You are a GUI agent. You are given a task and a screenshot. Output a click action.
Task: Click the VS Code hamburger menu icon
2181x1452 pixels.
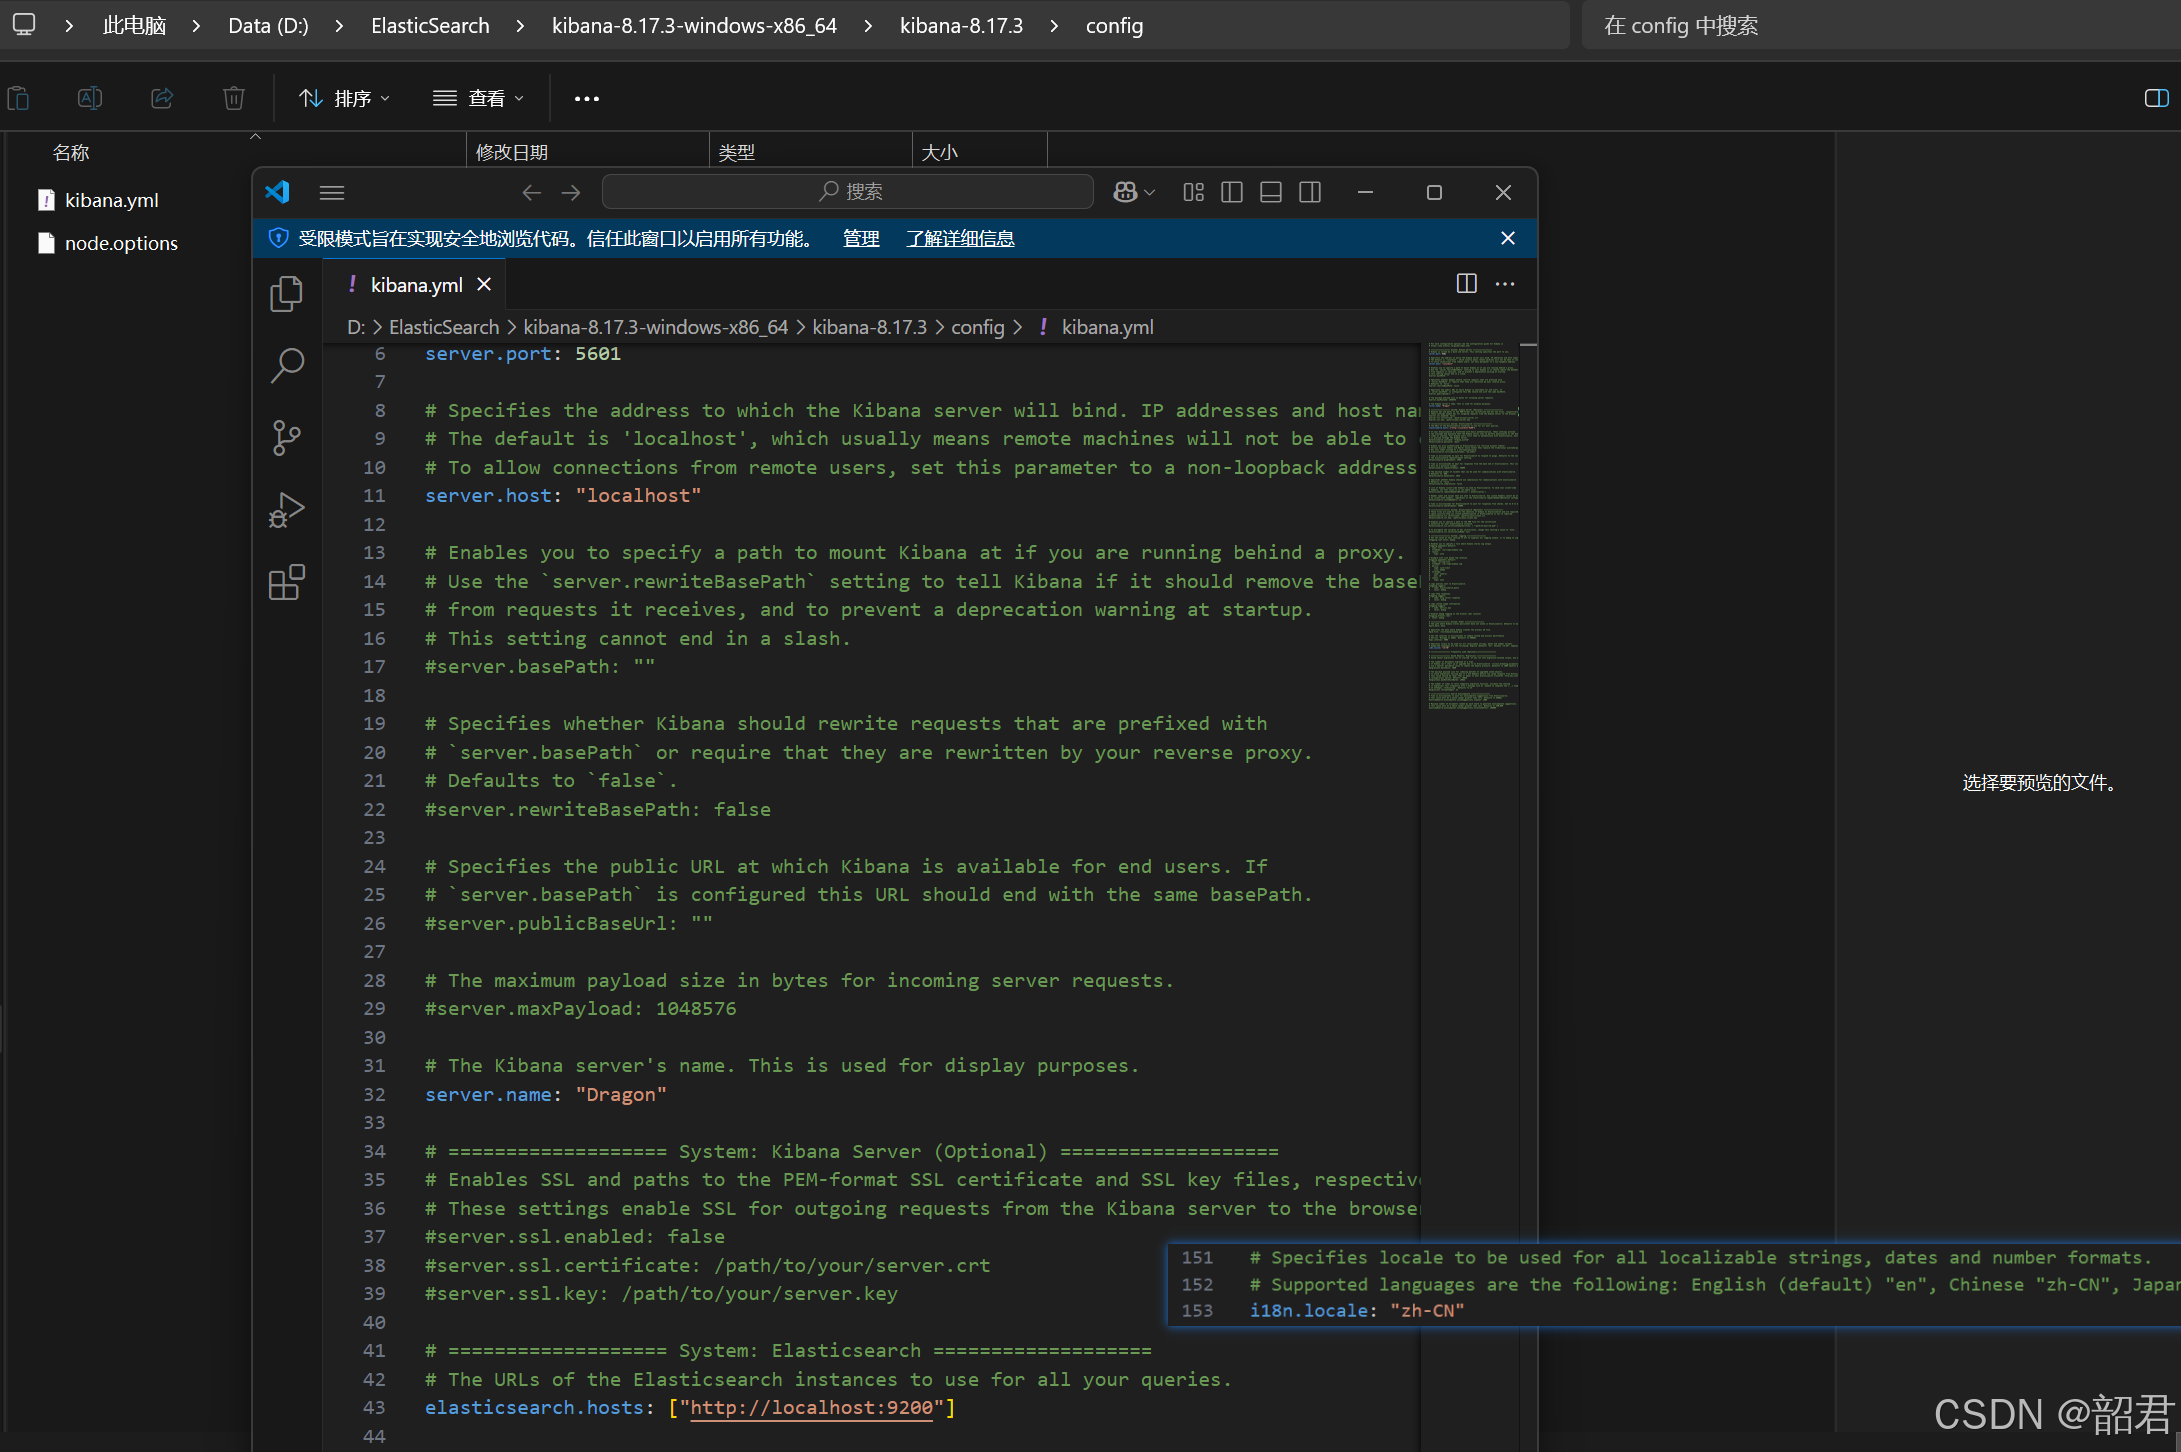(332, 192)
